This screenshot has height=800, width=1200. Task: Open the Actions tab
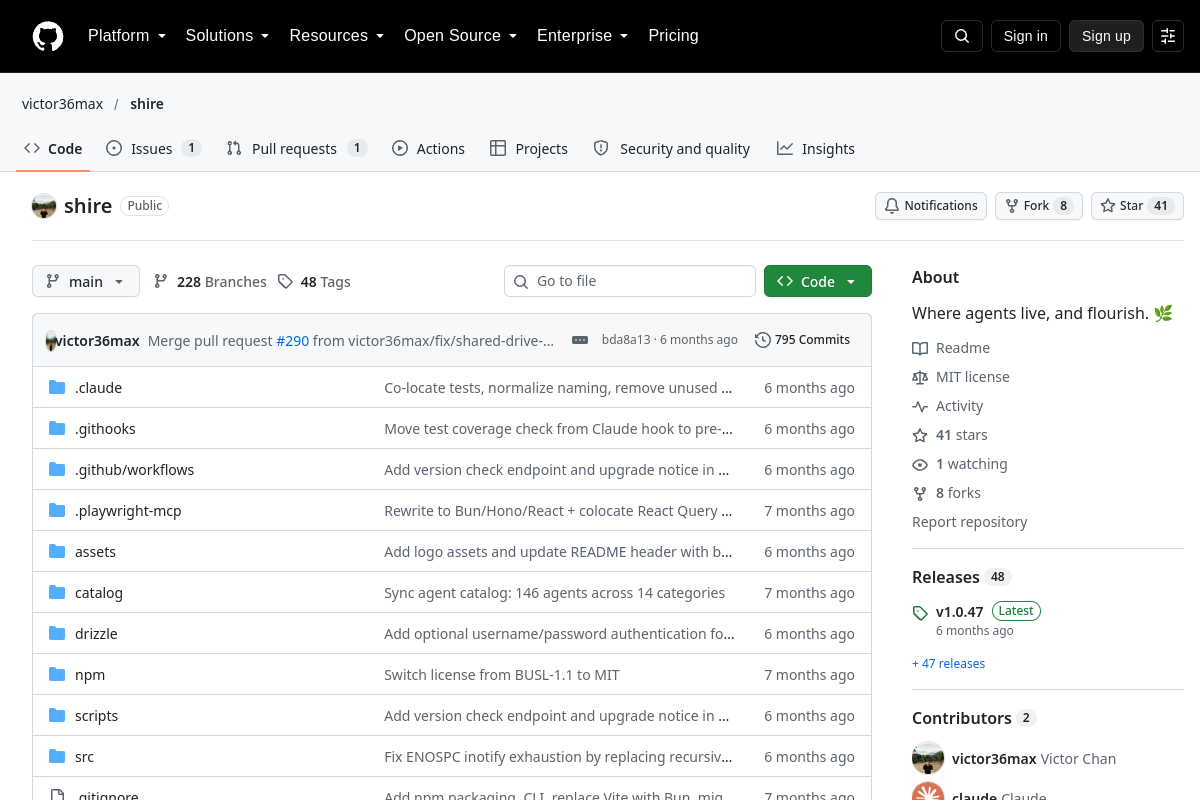pyautogui.click(x=428, y=148)
